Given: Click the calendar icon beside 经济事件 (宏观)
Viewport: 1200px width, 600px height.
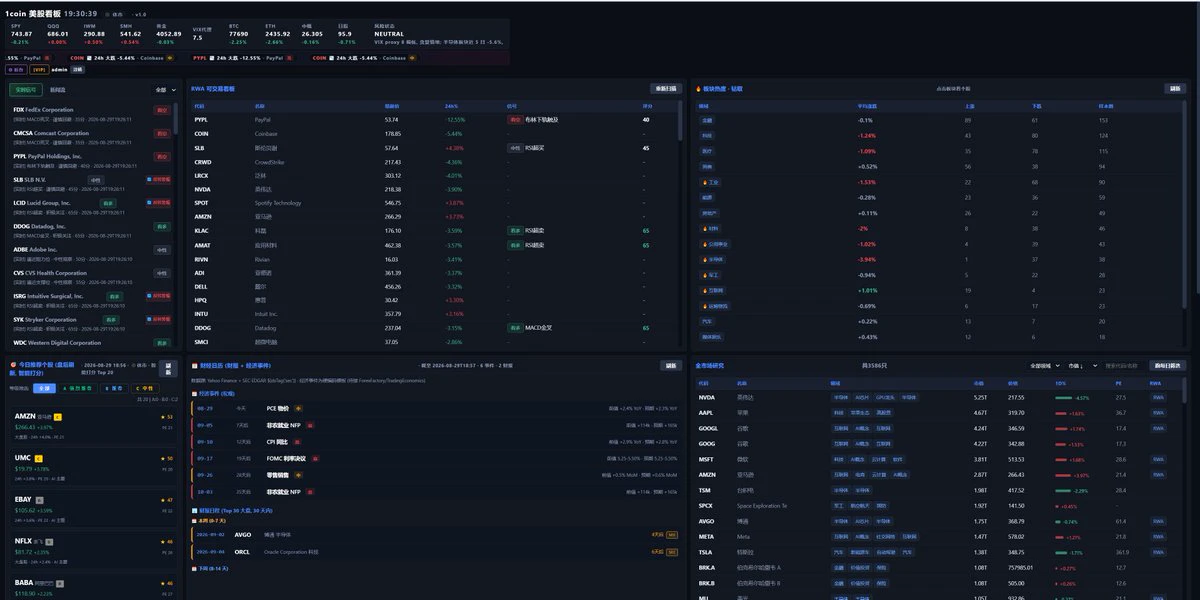Looking at the screenshot, I should coord(194,394).
